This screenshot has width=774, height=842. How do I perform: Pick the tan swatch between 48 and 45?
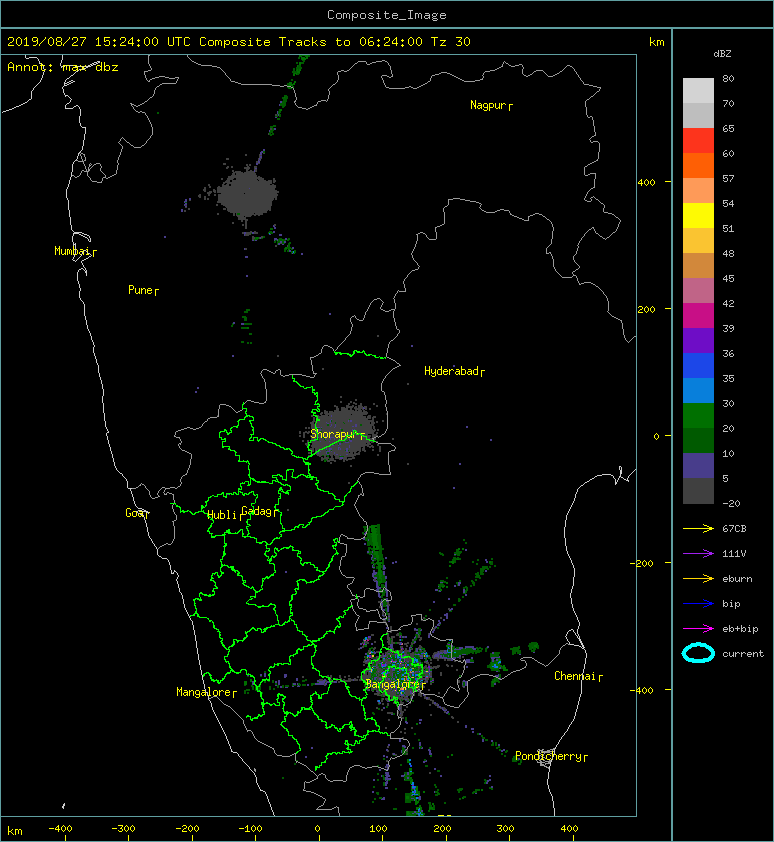click(698, 265)
